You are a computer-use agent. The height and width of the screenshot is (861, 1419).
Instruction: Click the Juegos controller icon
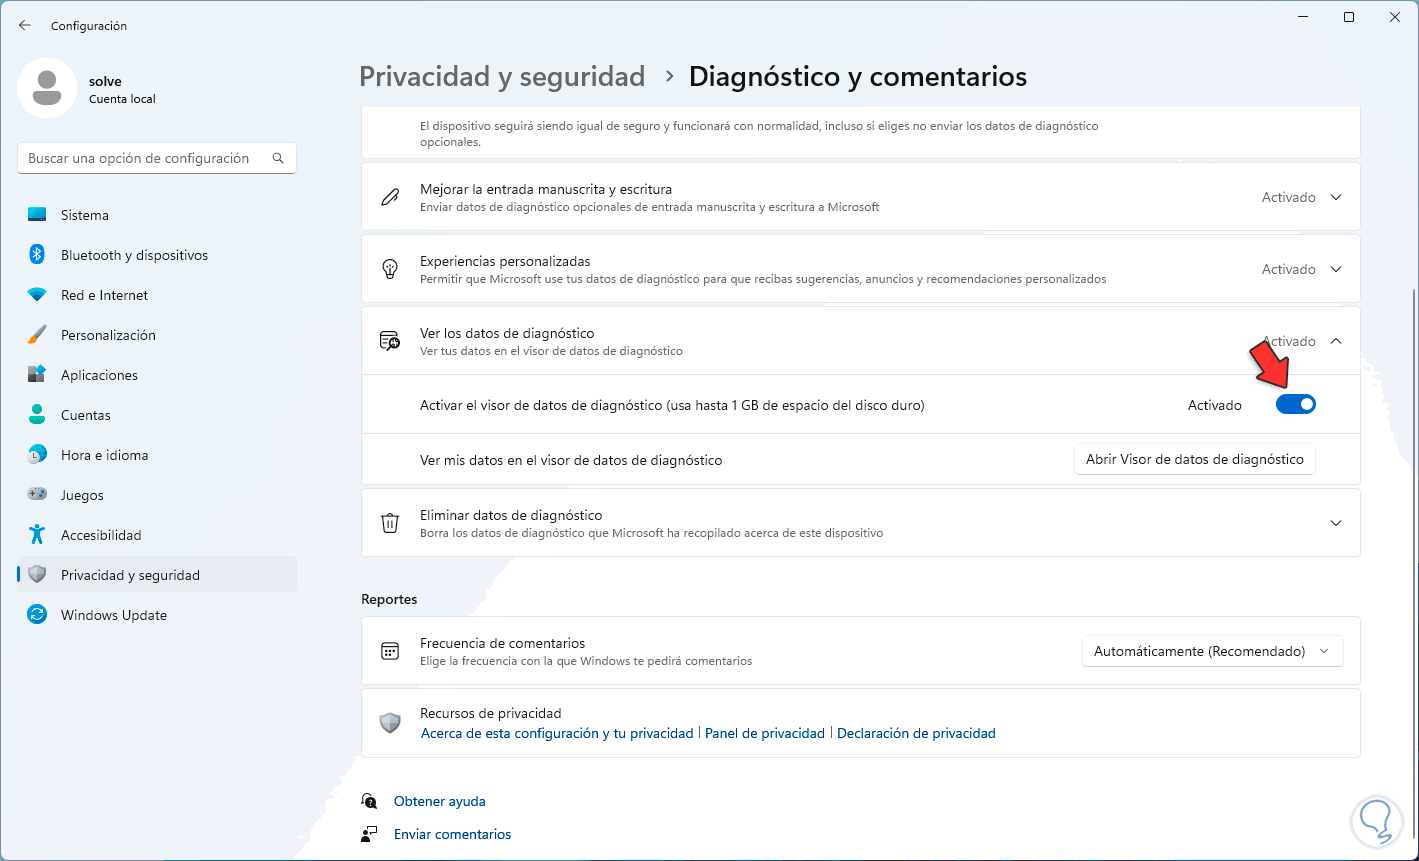(x=37, y=495)
